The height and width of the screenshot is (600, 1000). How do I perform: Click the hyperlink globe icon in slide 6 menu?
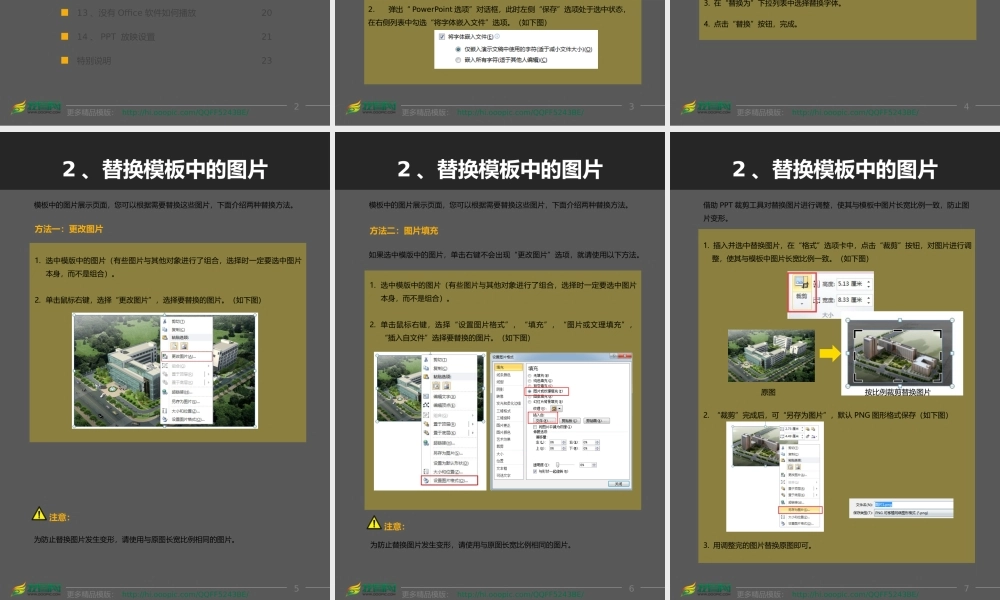coord(426,443)
